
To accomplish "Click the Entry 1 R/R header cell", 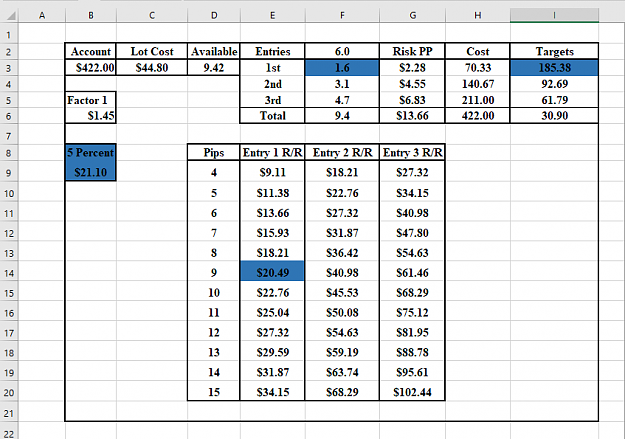I will click(x=273, y=152).
